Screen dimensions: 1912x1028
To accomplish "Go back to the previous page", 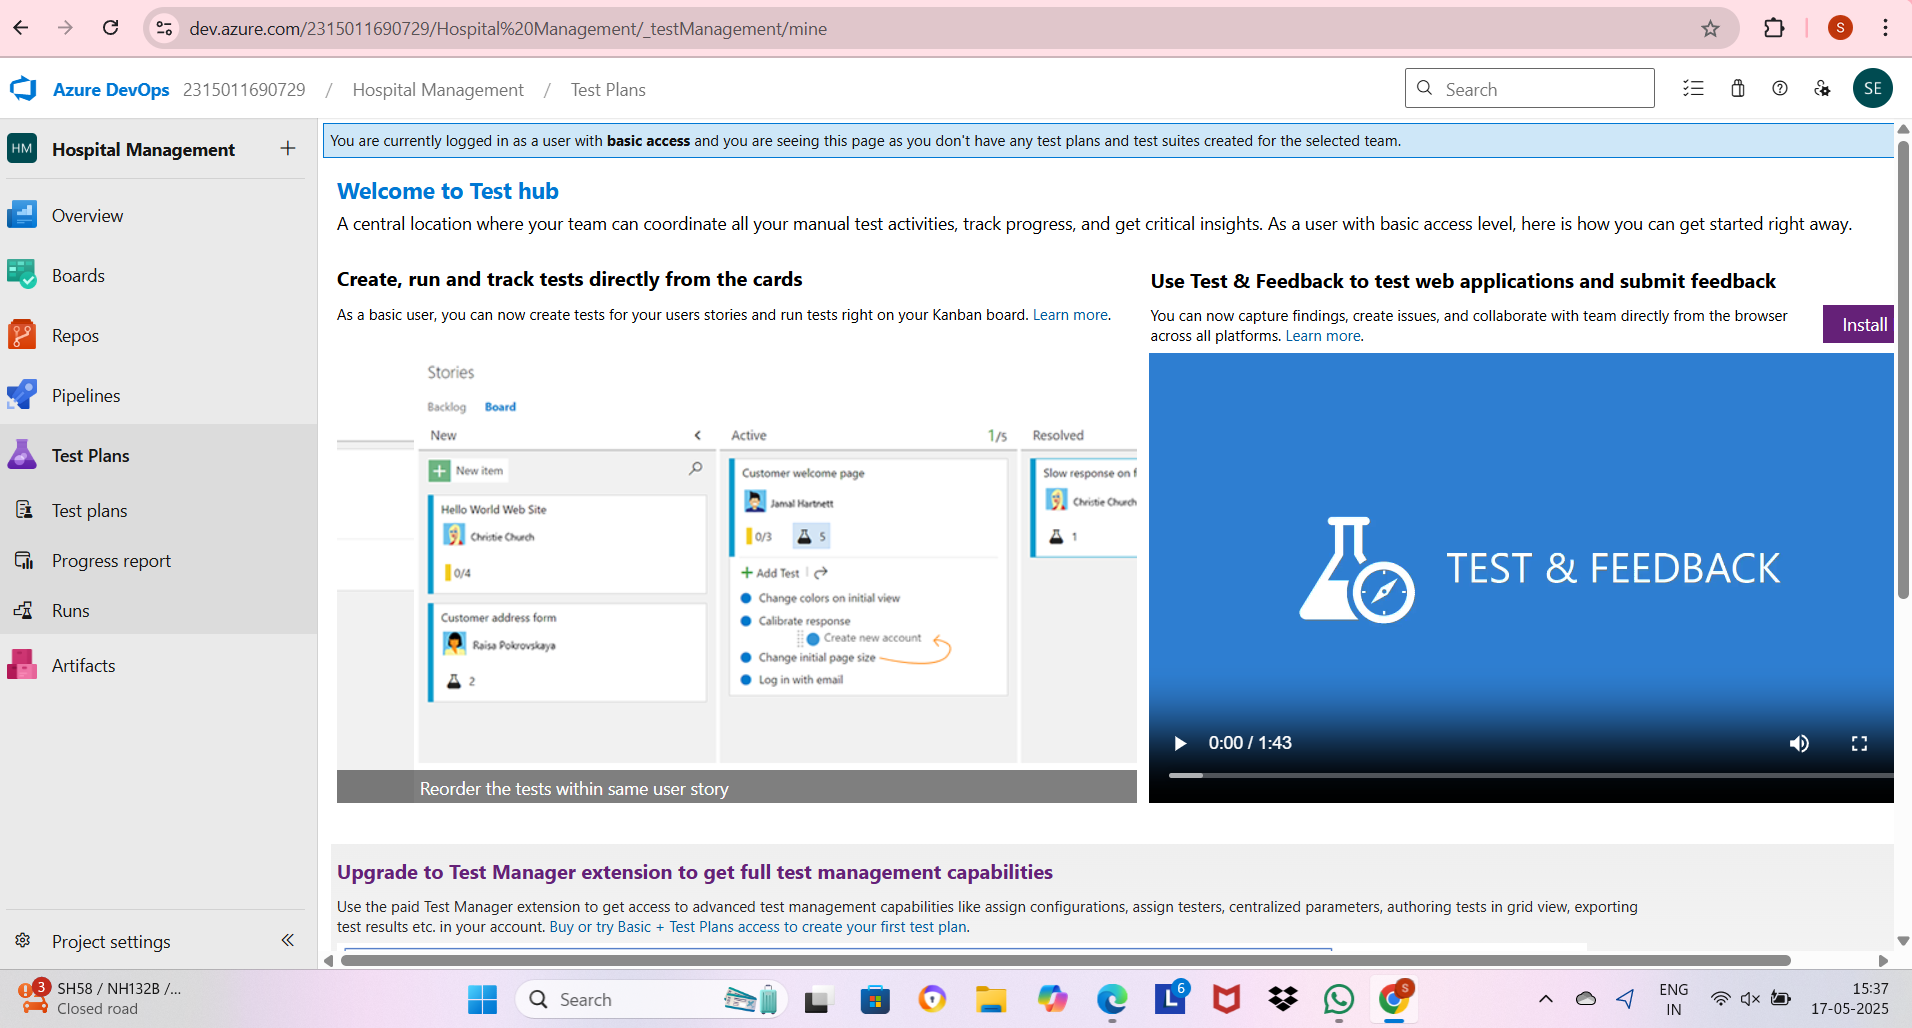I will coord(21,28).
